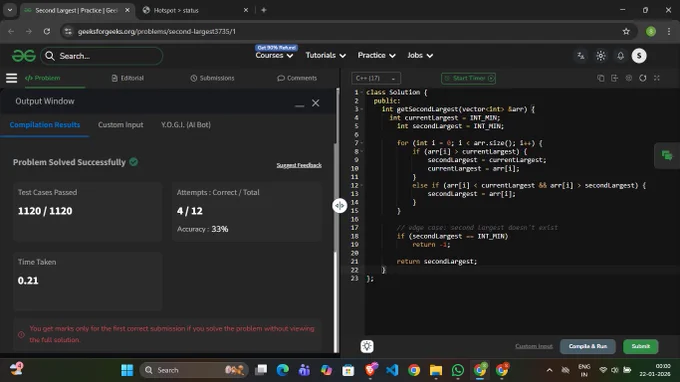Close the Hotspot status tab
680x382 pixels.
(246, 10)
